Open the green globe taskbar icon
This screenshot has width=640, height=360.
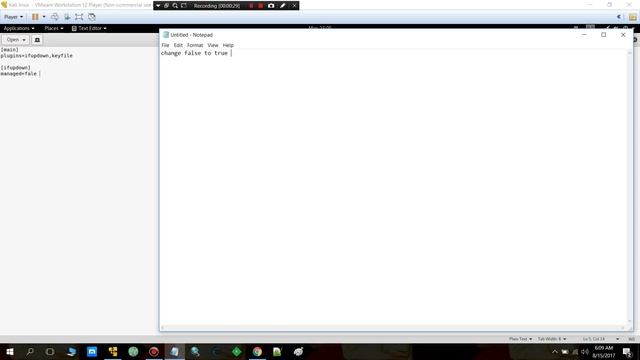133,351
